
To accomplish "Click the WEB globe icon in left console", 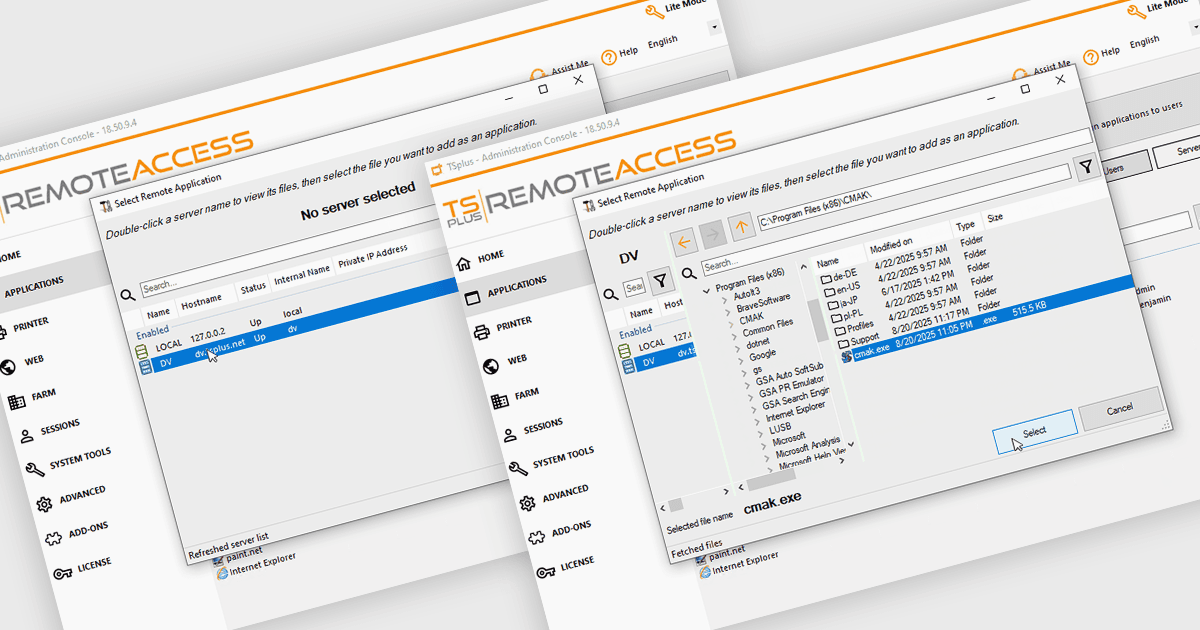I will pyautogui.click(x=7, y=366).
